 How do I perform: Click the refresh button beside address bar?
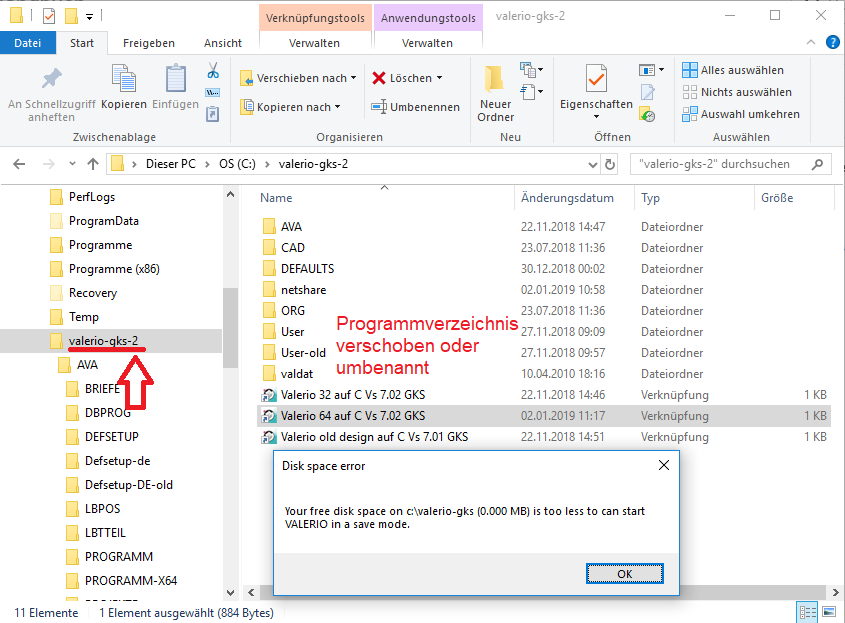611,164
